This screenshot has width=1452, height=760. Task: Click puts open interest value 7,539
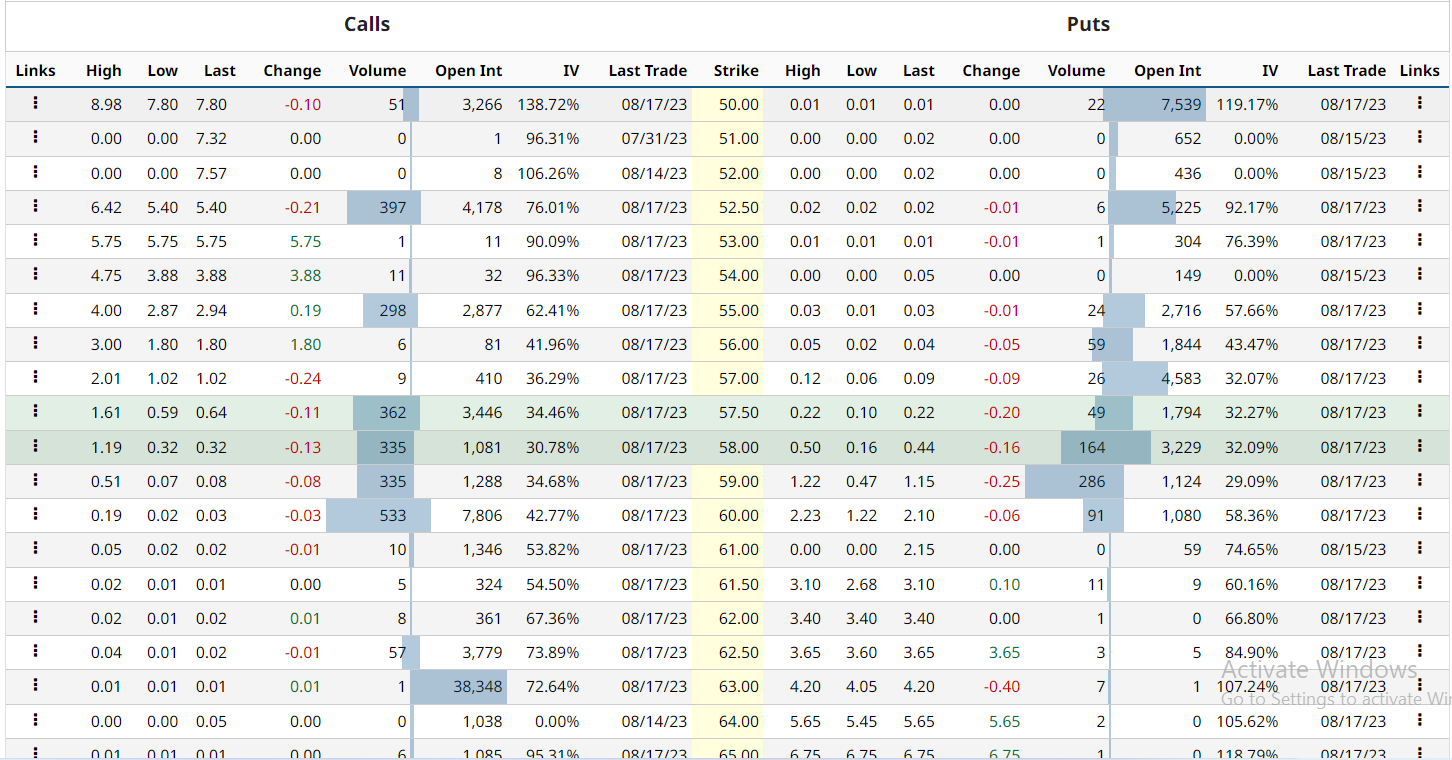point(1180,104)
